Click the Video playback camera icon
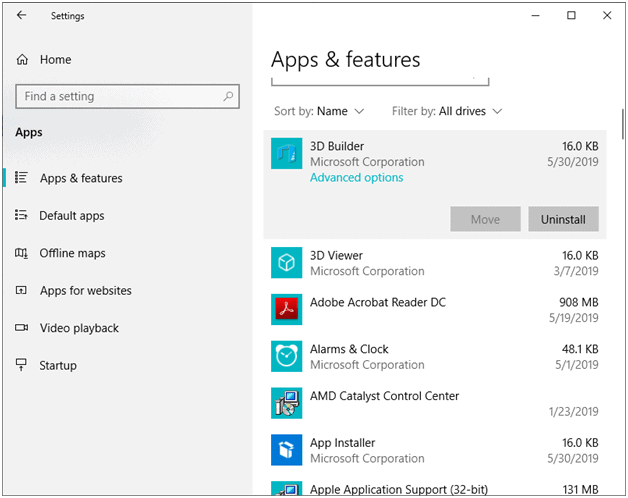Screen dimensions: 628x498 coord(21,328)
